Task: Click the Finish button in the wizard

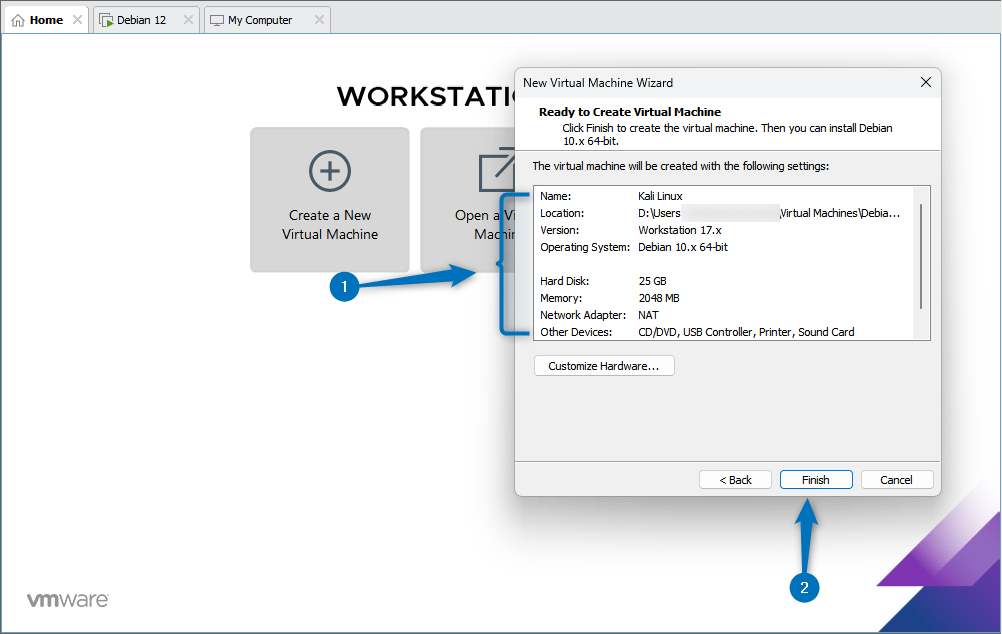Action: click(815, 479)
